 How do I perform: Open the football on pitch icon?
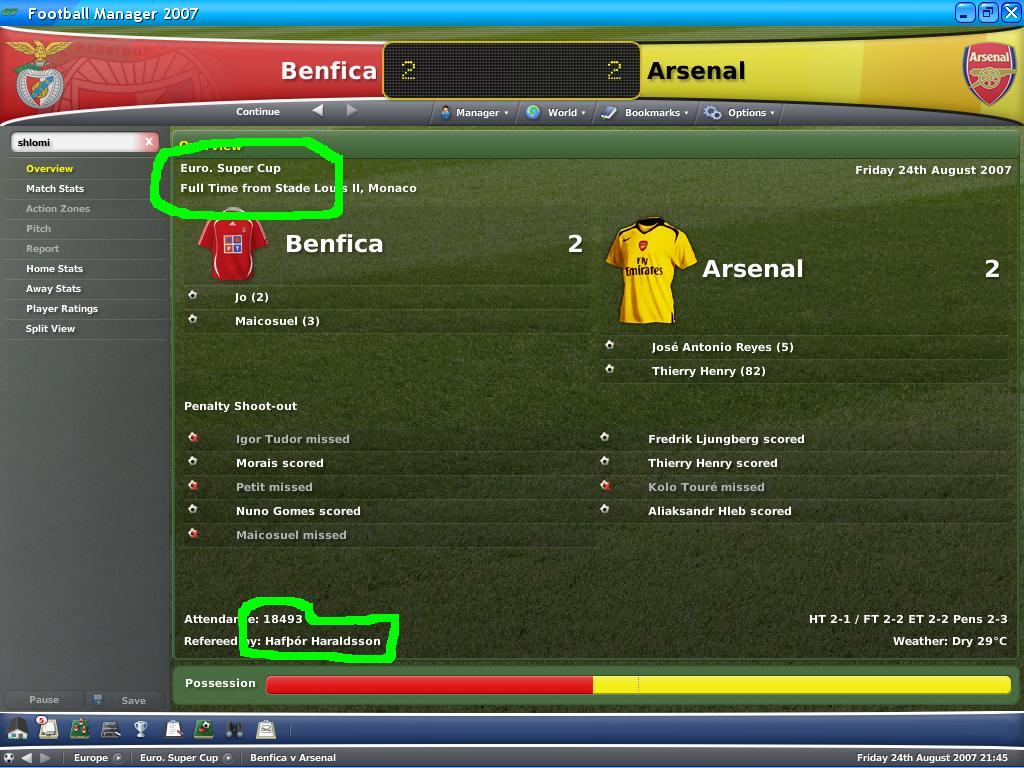tap(204, 729)
